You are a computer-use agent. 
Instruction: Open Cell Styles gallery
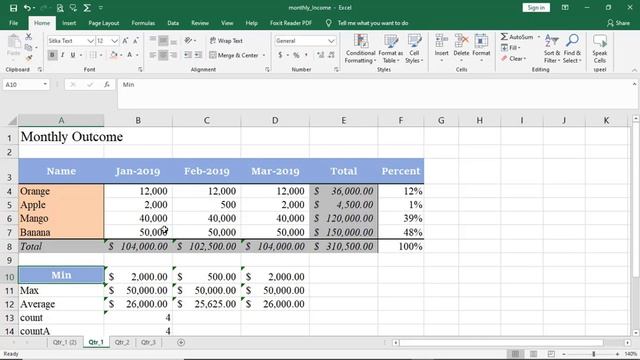[414, 49]
